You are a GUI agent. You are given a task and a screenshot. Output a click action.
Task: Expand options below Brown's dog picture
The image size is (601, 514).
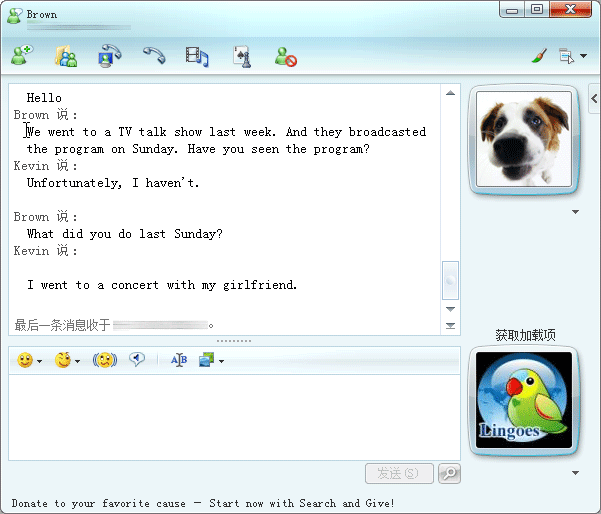[575, 212]
